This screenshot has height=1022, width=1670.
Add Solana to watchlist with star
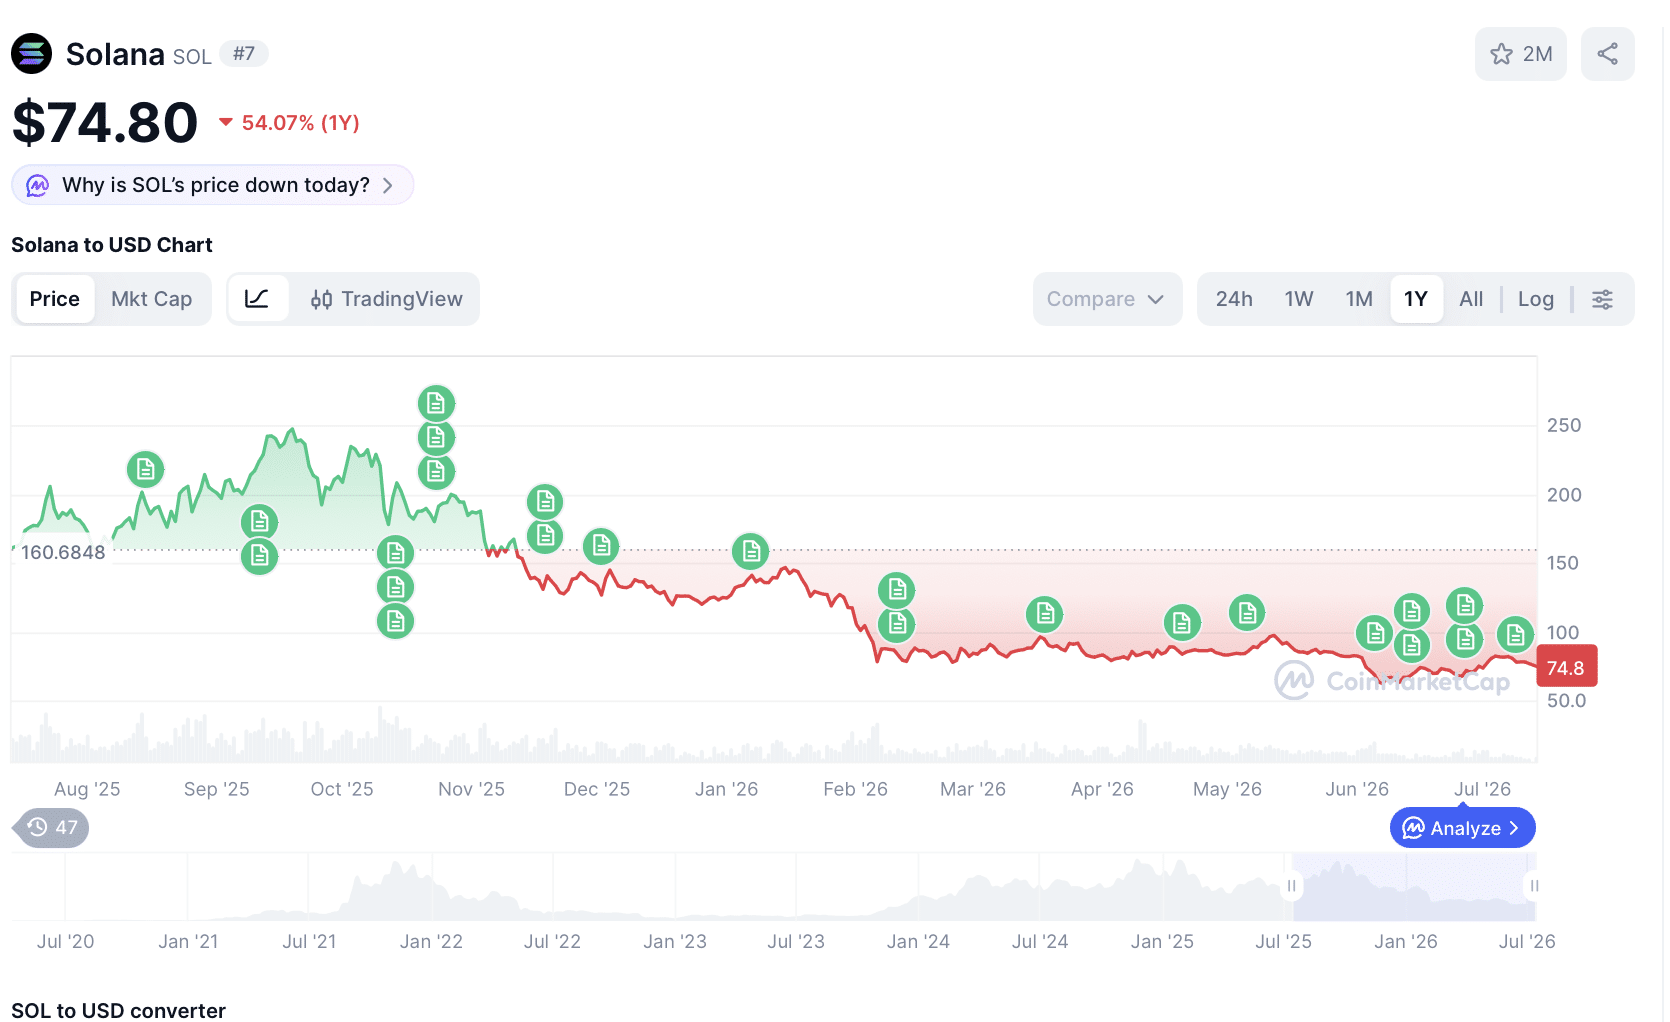[x=1520, y=54]
